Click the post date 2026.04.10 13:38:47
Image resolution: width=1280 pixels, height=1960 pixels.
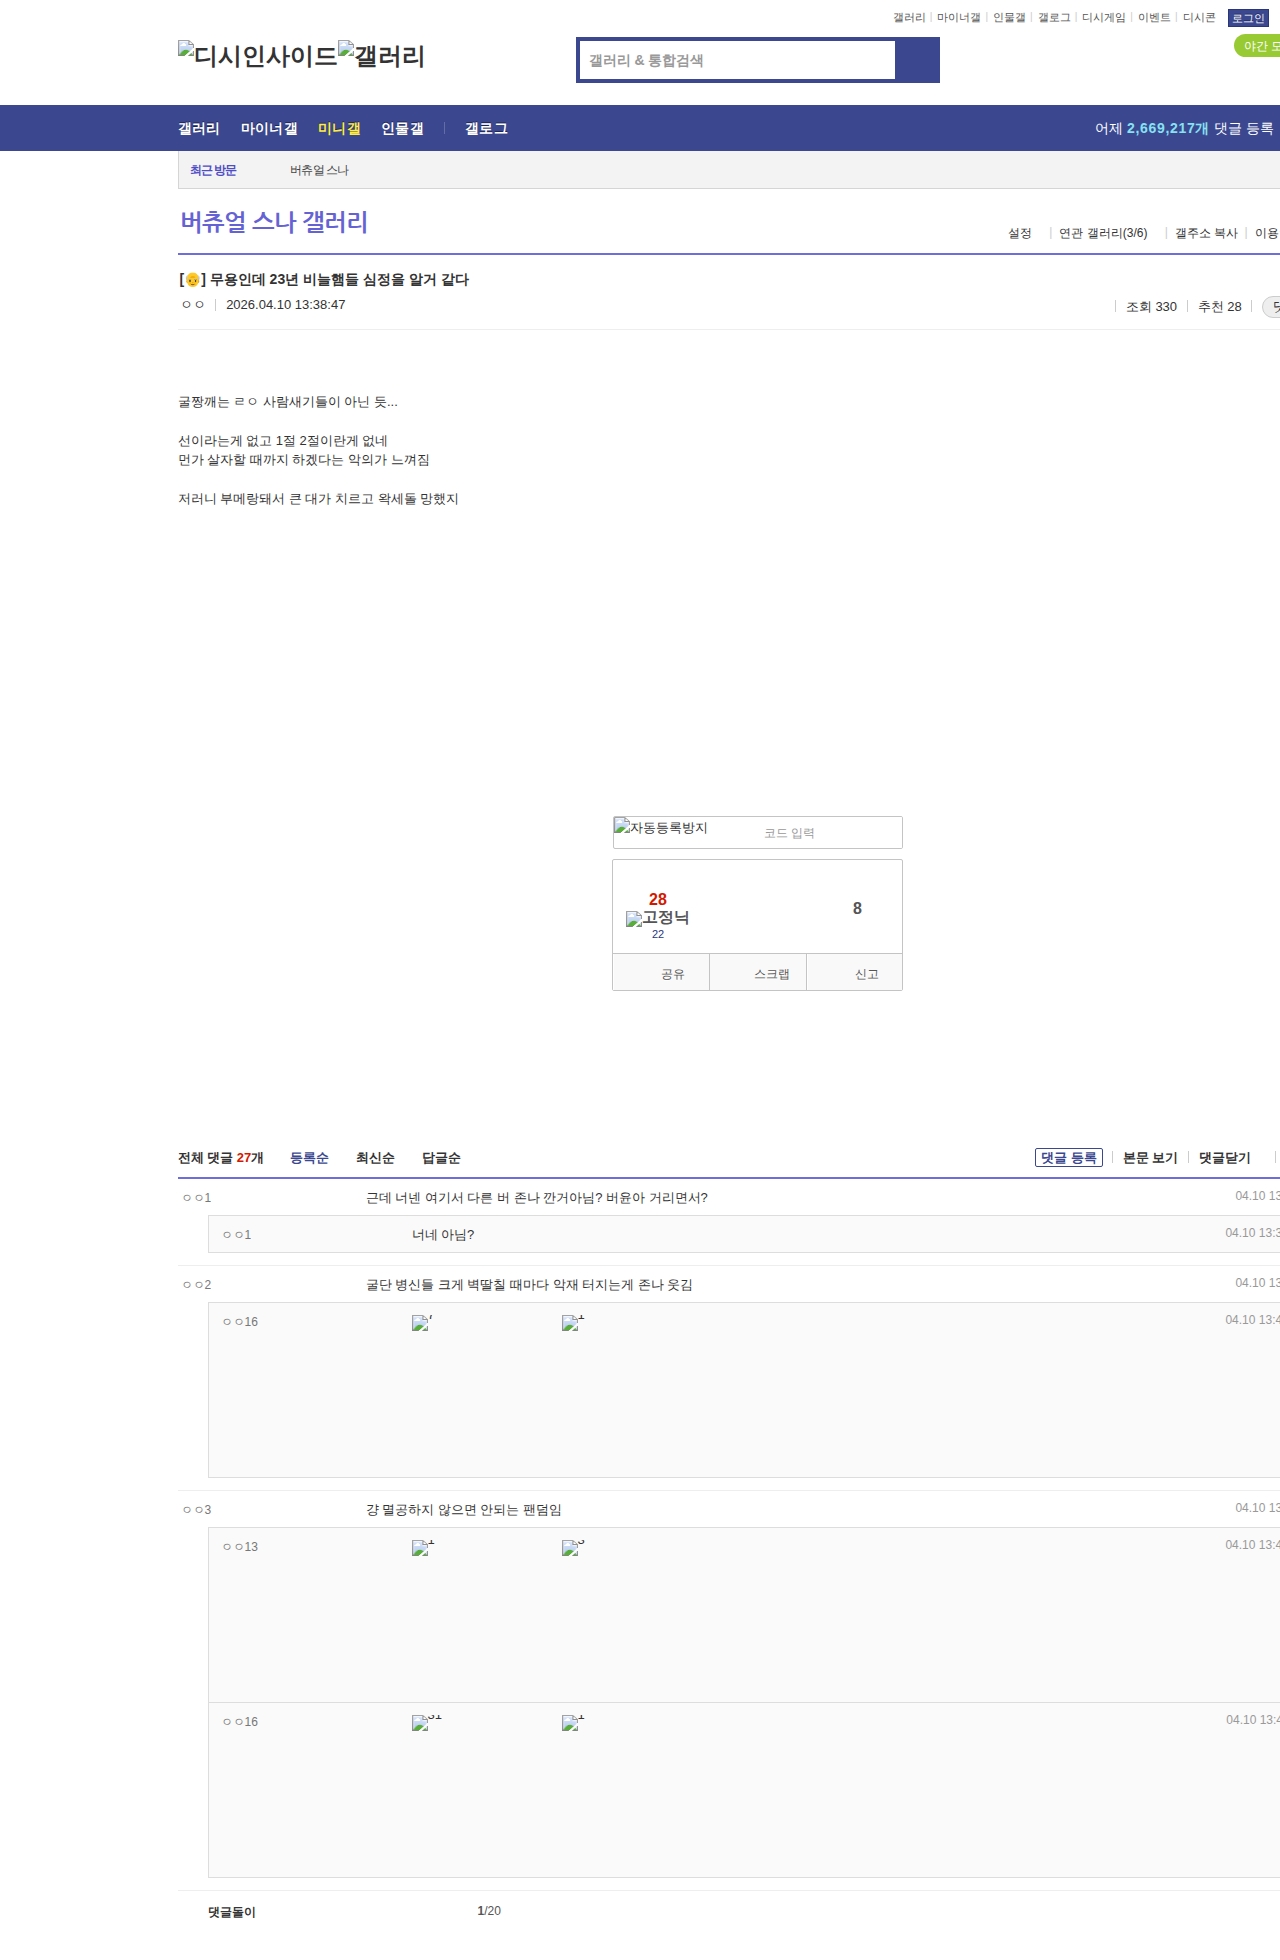coord(286,305)
